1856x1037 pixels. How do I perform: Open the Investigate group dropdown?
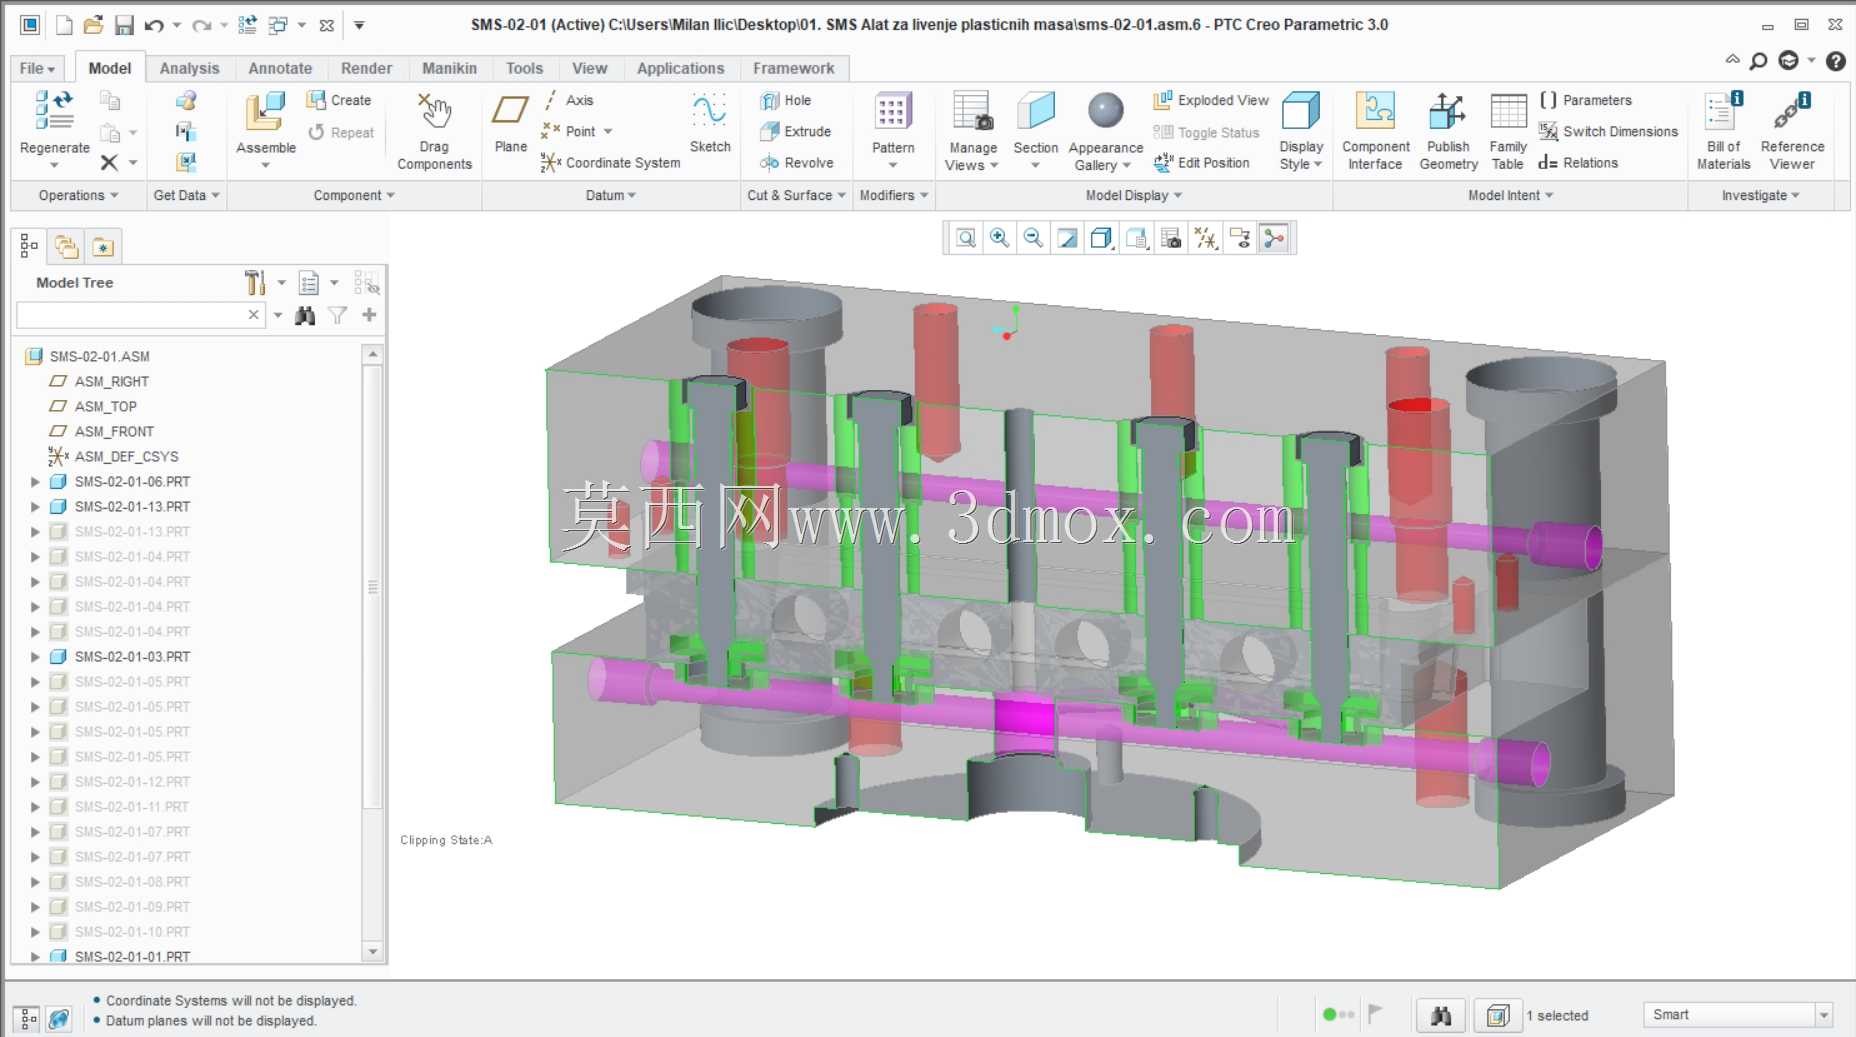click(1760, 195)
